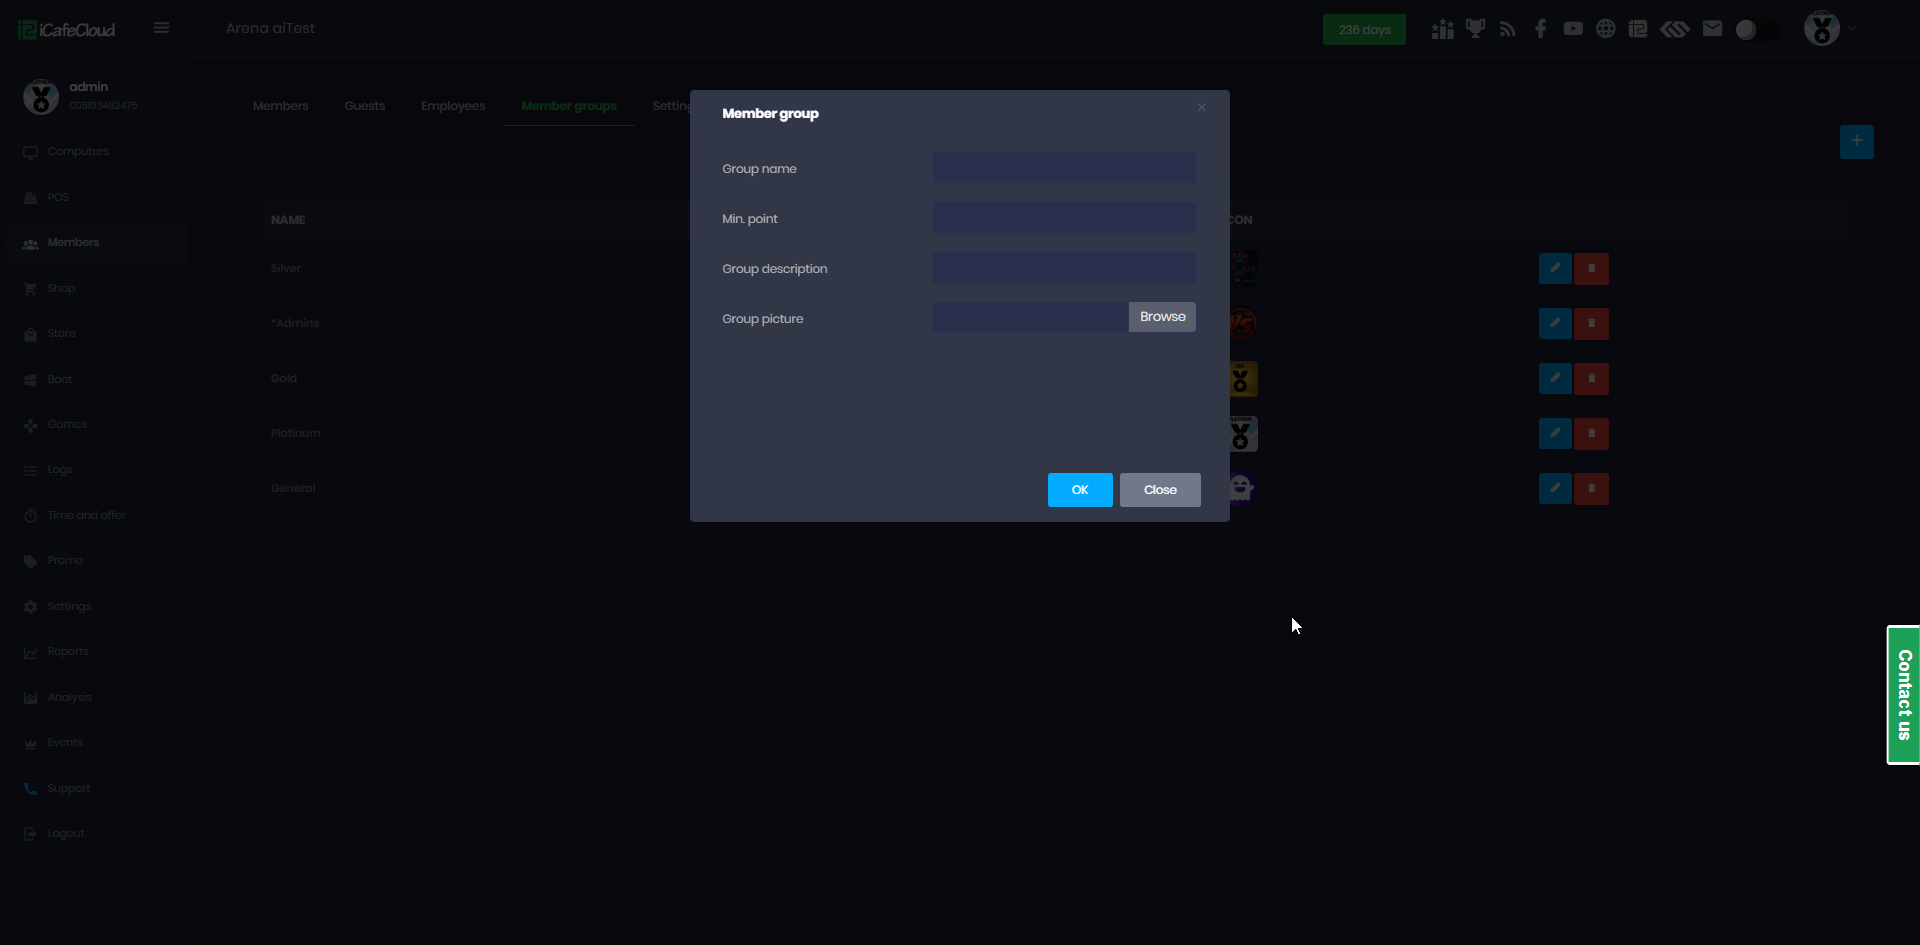Open Shop in the sidebar

[61, 289]
